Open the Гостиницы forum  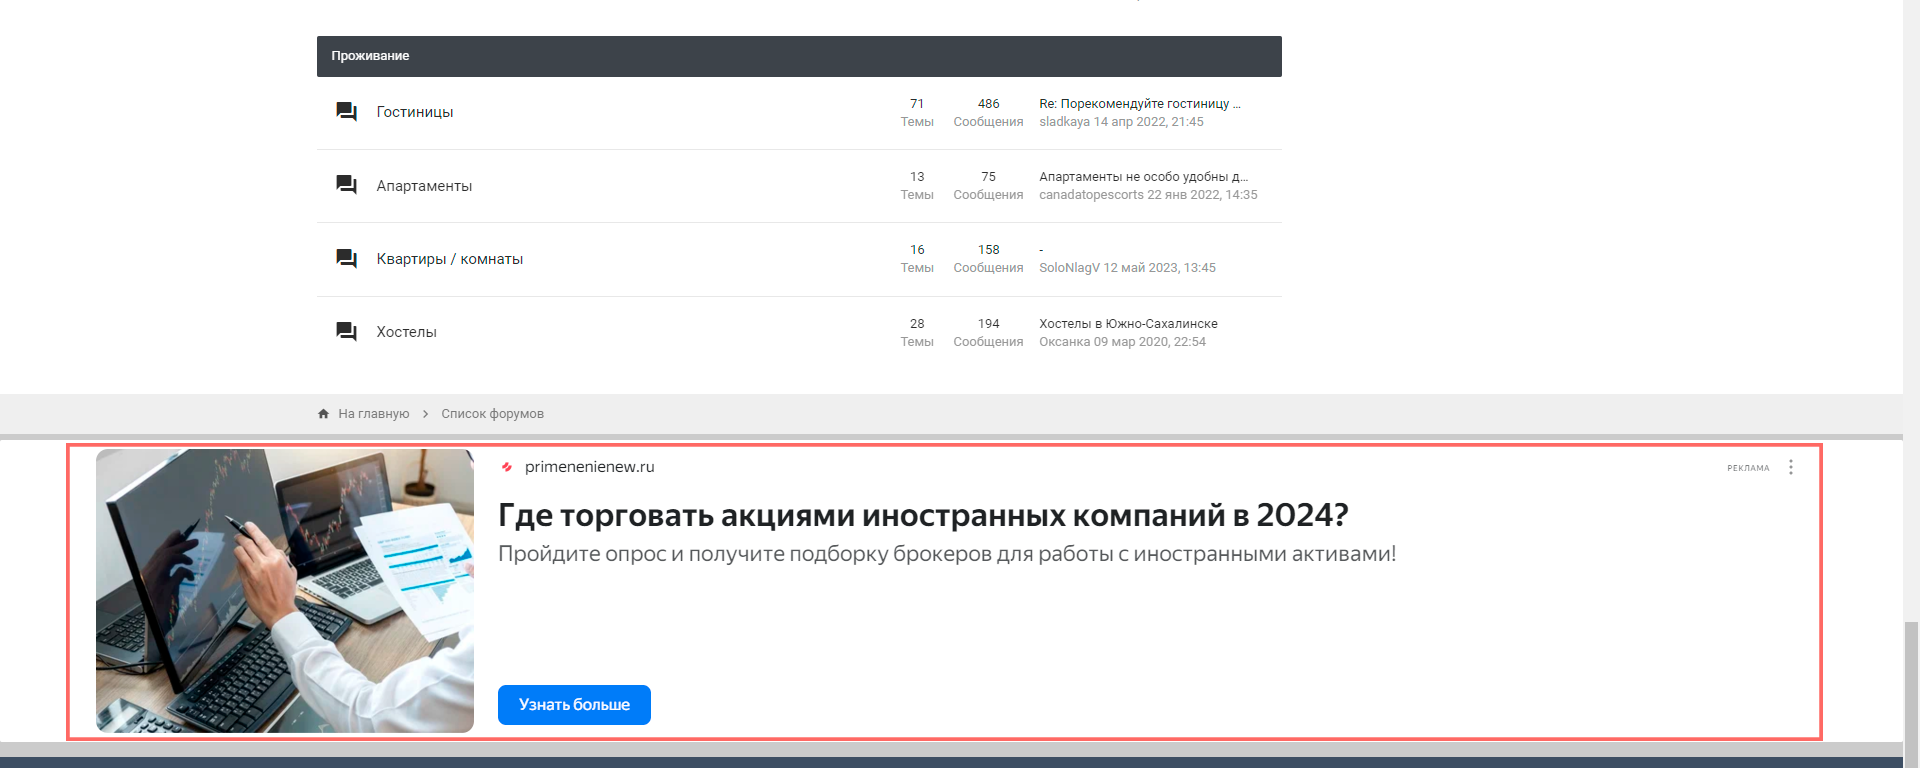click(415, 112)
